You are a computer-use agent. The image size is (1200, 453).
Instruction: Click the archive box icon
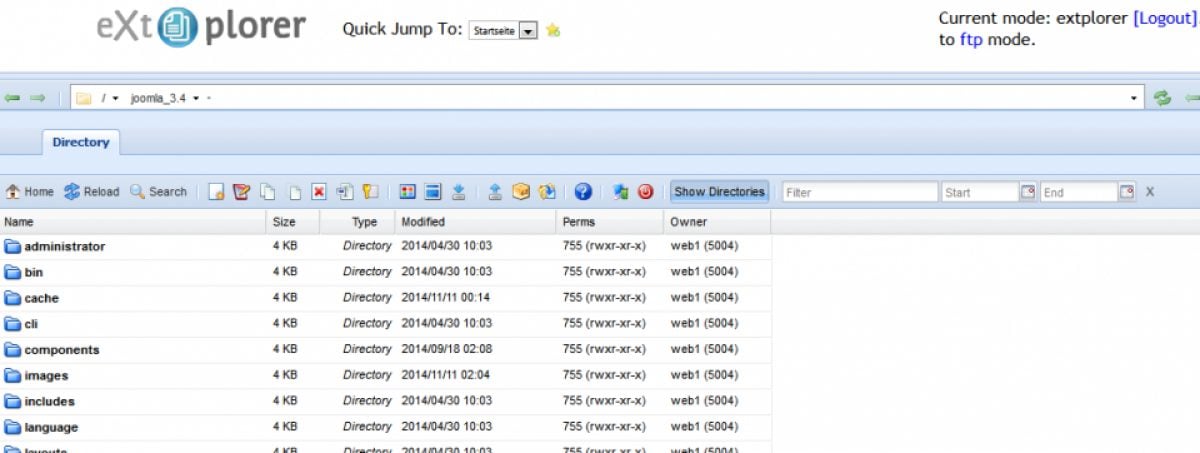pyautogui.click(x=521, y=192)
